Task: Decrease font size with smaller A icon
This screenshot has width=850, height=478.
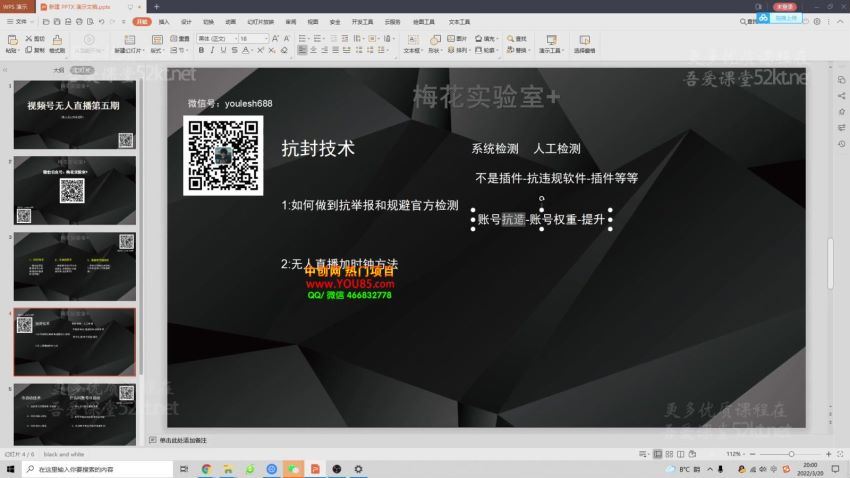Action: click(287, 38)
